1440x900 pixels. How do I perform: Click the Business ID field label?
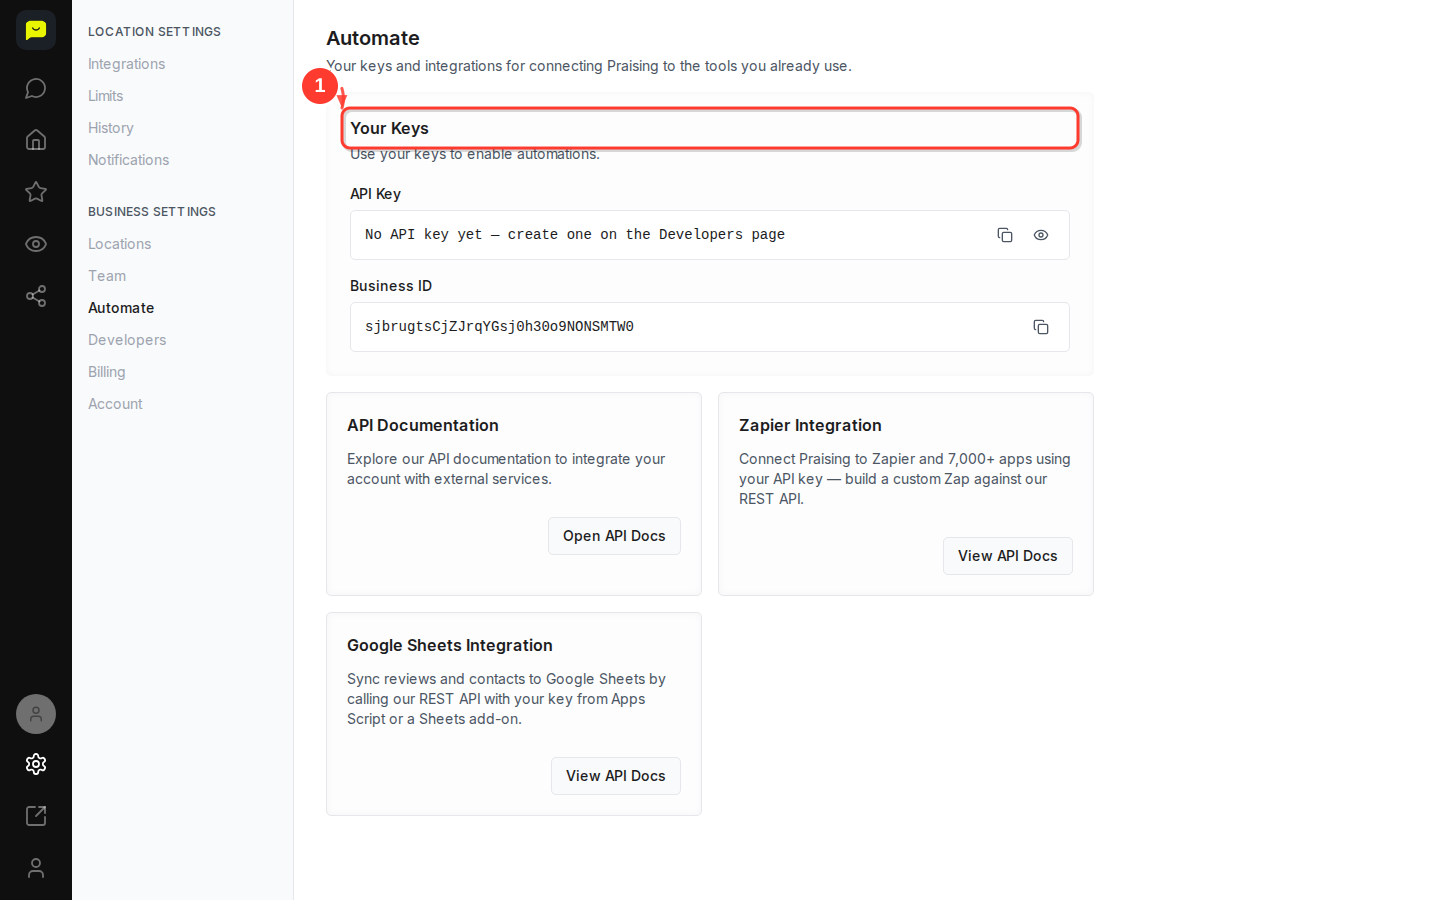pos(391,286)
